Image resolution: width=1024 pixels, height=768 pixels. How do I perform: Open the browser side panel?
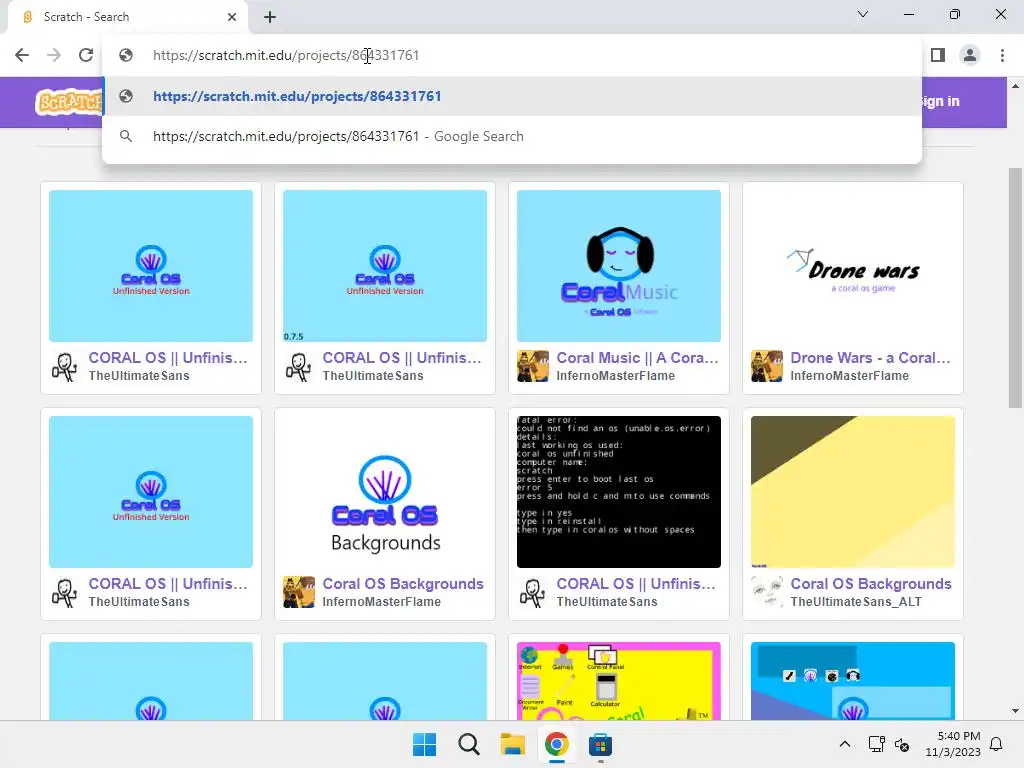[938, 55]
